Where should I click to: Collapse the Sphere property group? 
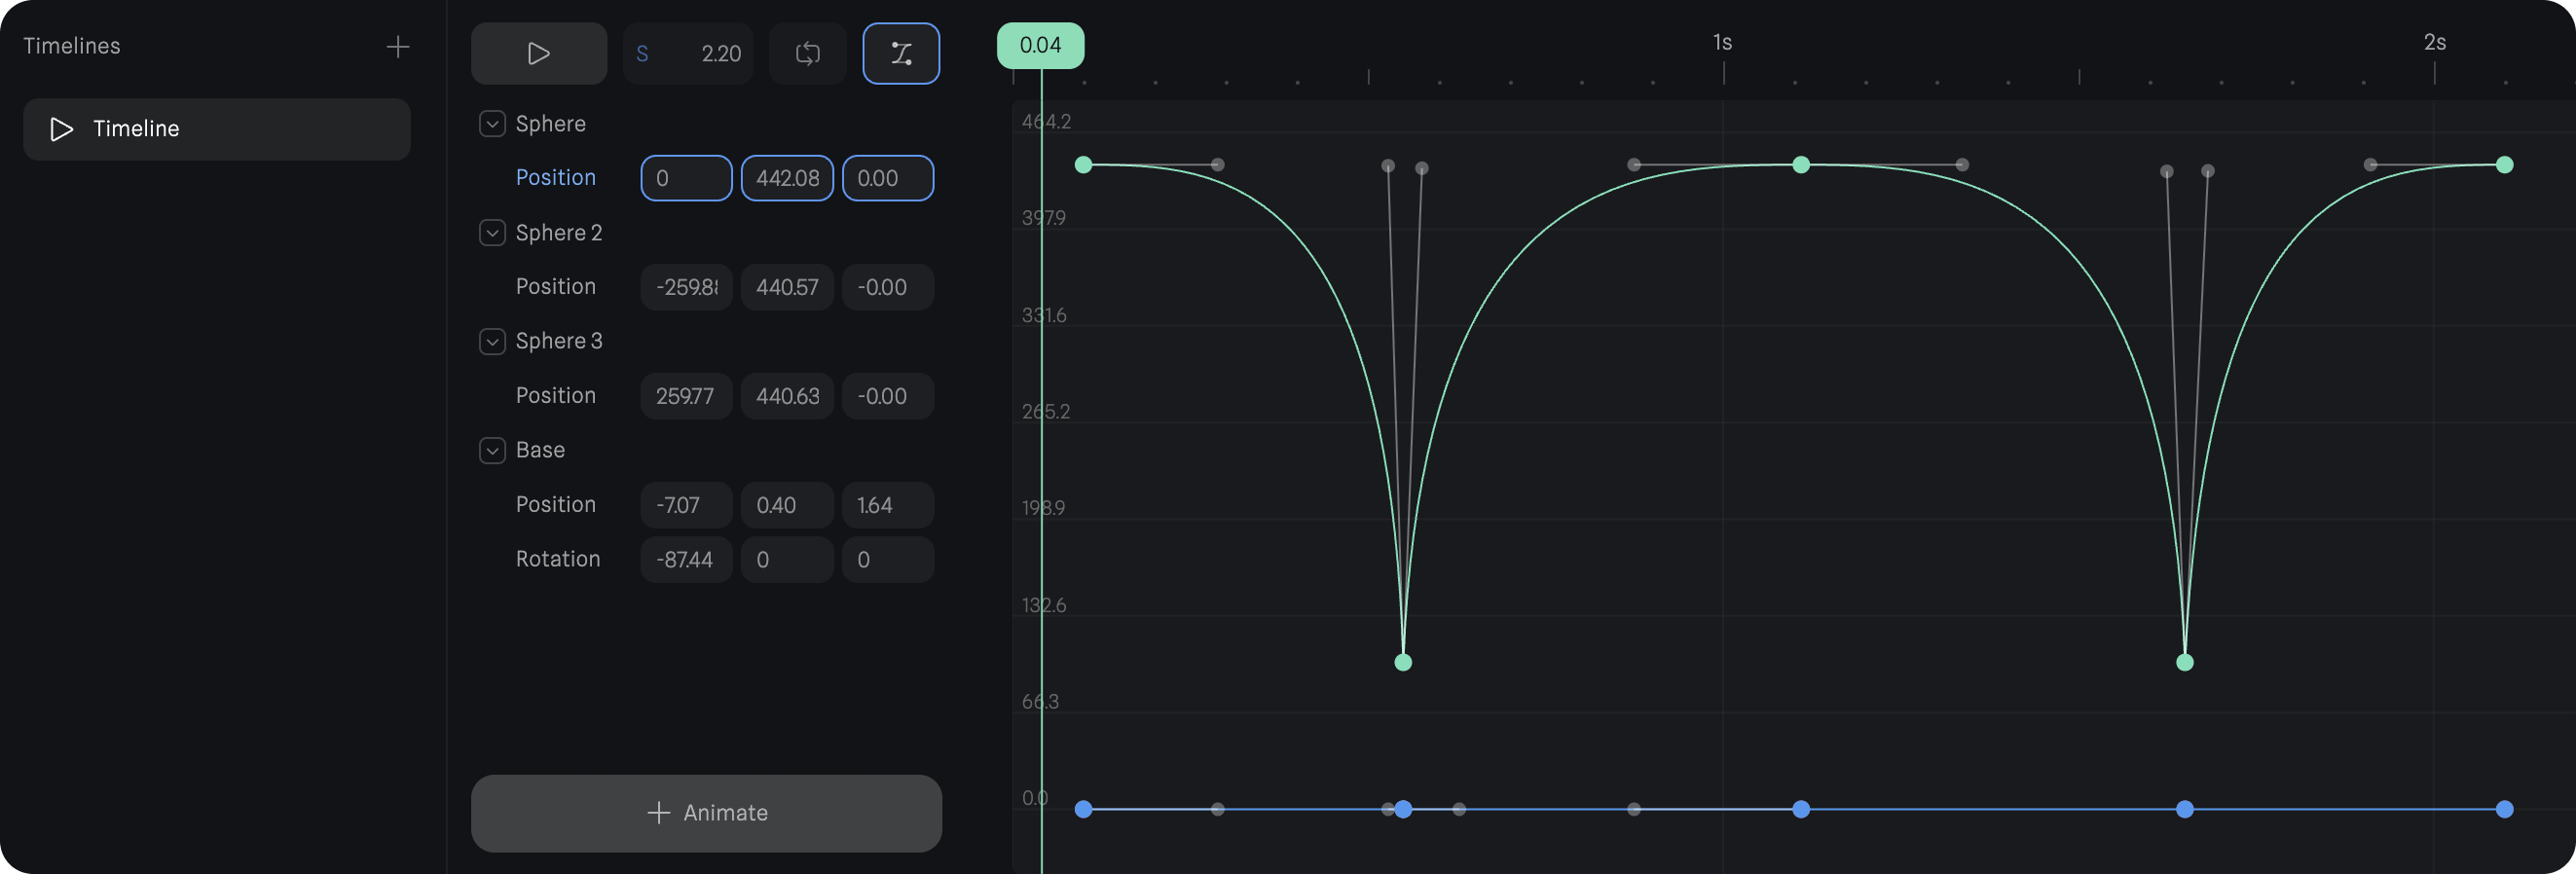tap(492, 124)
